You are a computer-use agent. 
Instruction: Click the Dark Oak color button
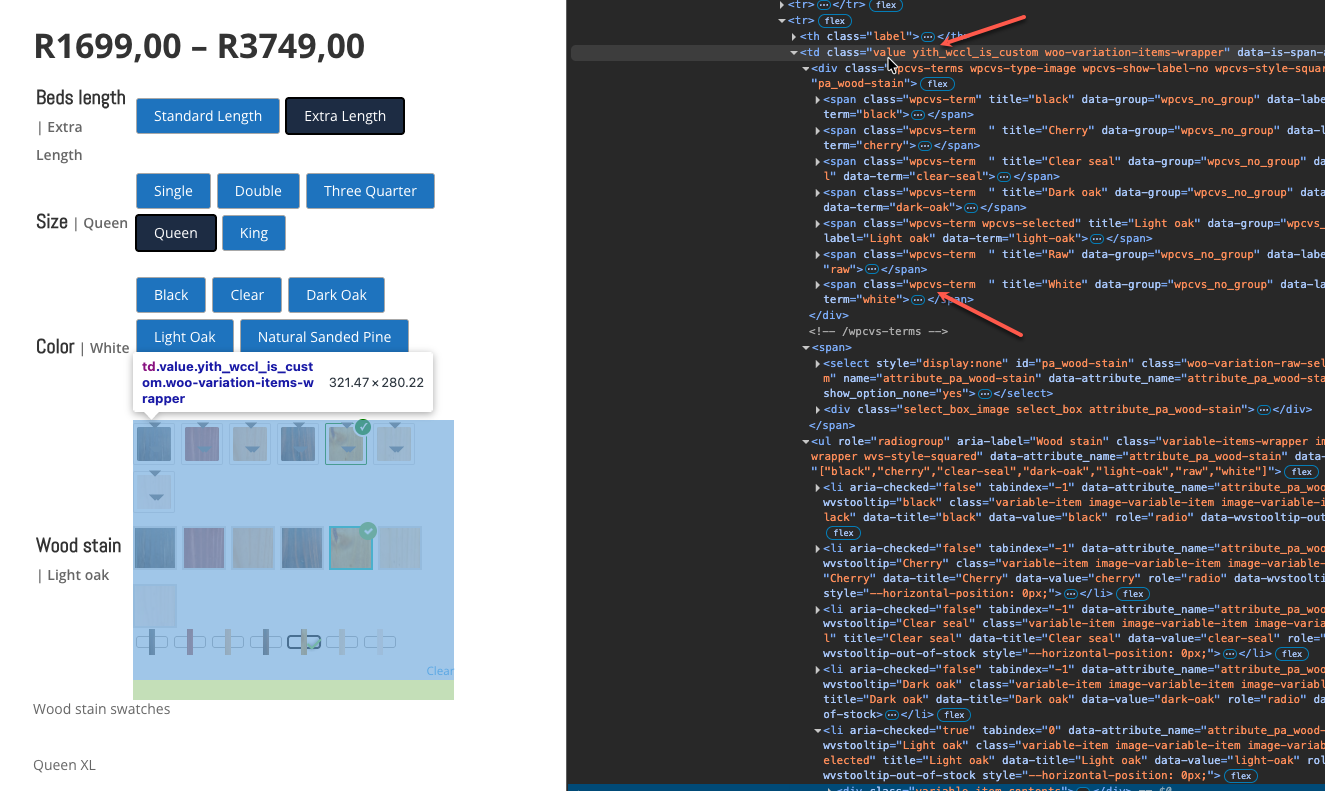[x=336, y=295]
